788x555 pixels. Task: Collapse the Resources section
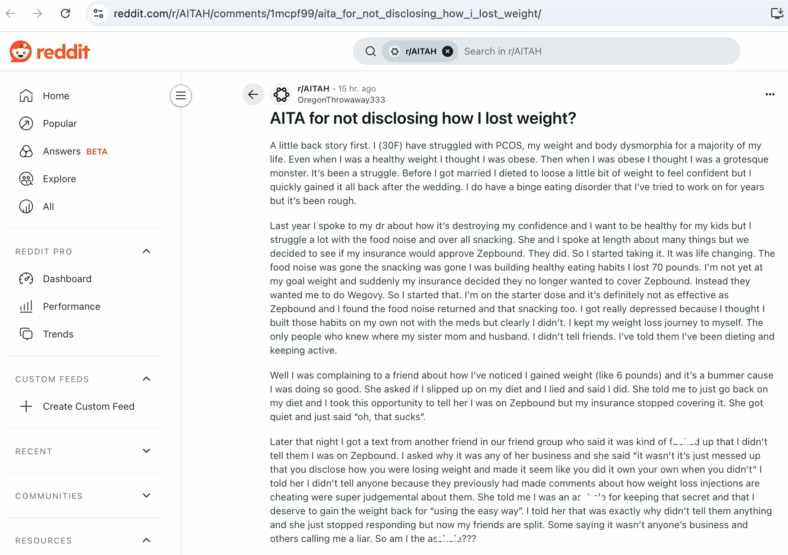click(146, 540)
